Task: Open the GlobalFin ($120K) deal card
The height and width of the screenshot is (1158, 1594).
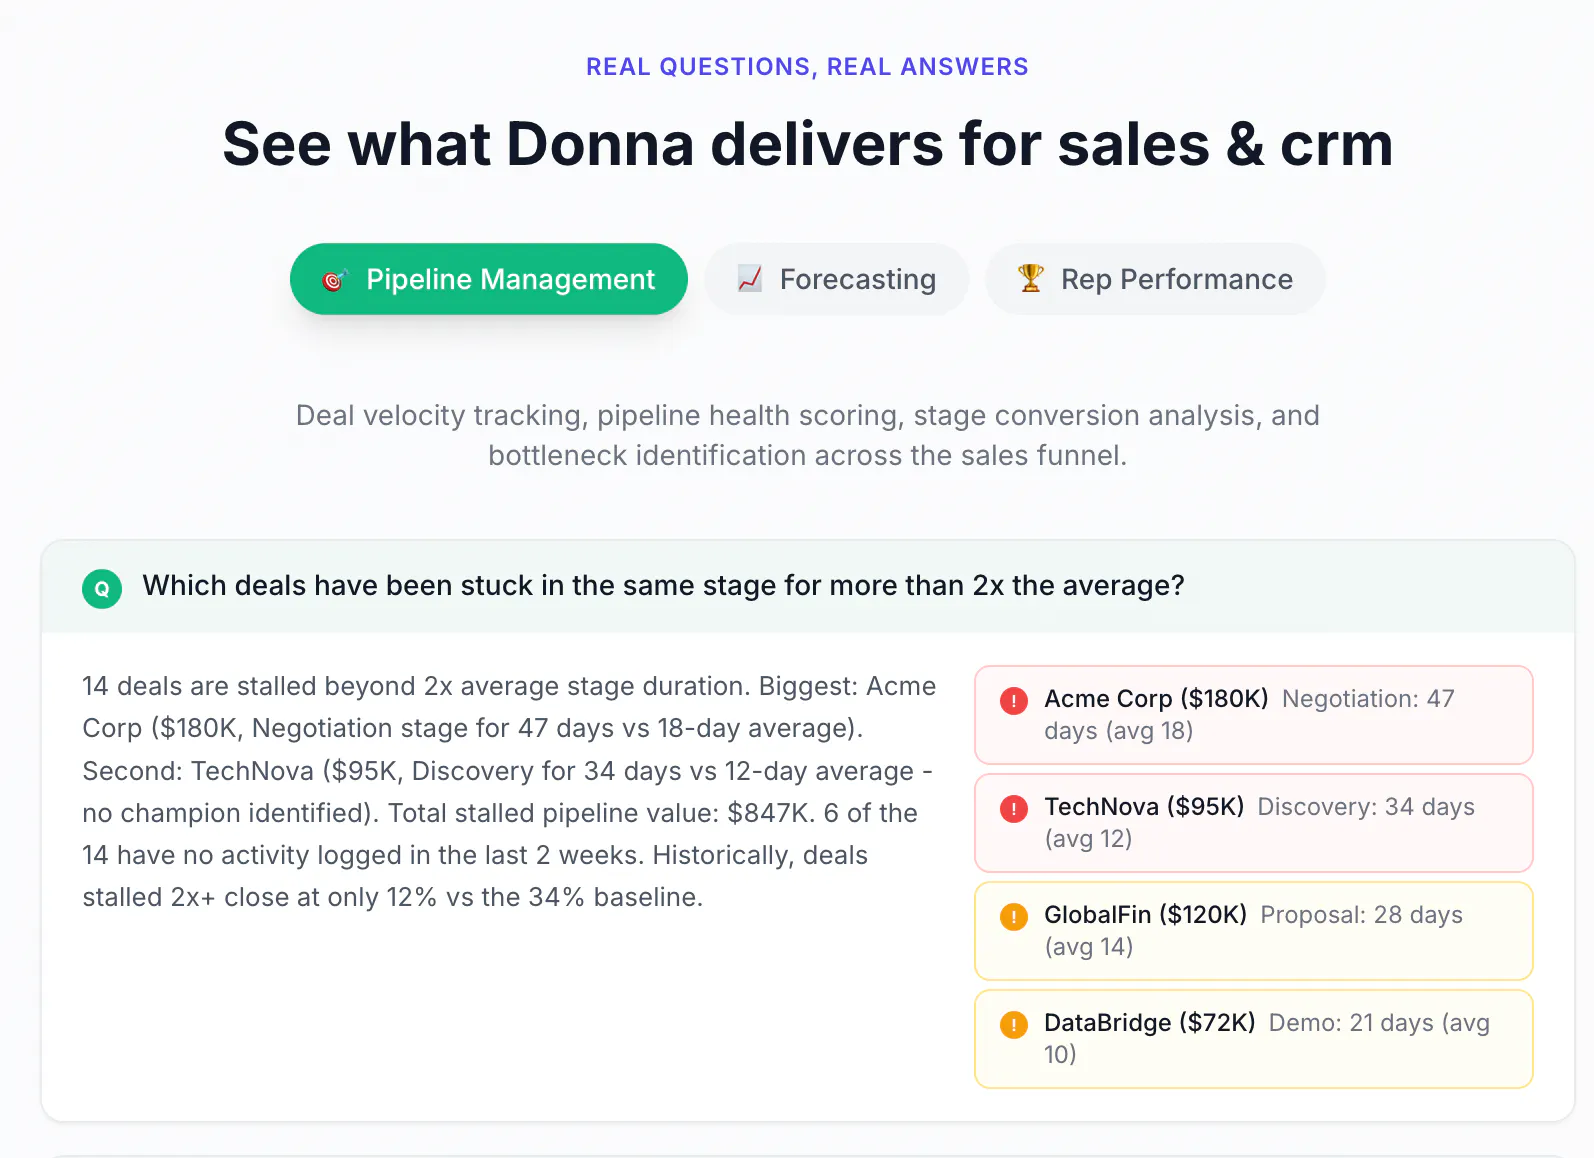Action: pos(1254,931)
